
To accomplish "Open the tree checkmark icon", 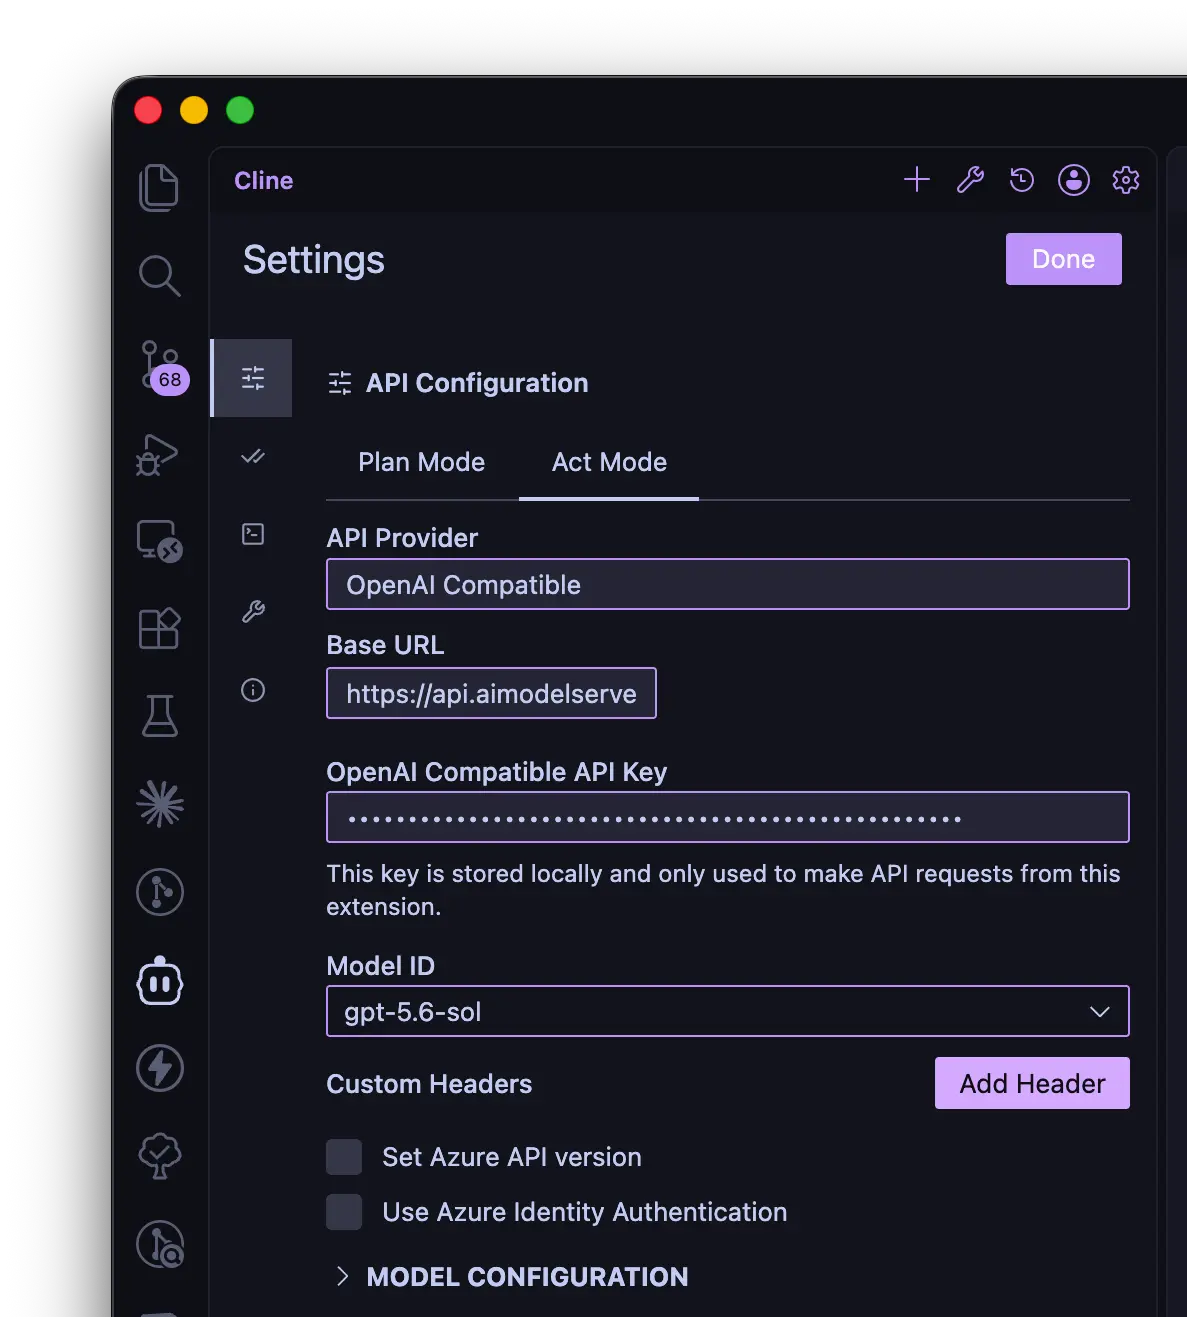I will pyautogui.click(x=160, y=1156).
